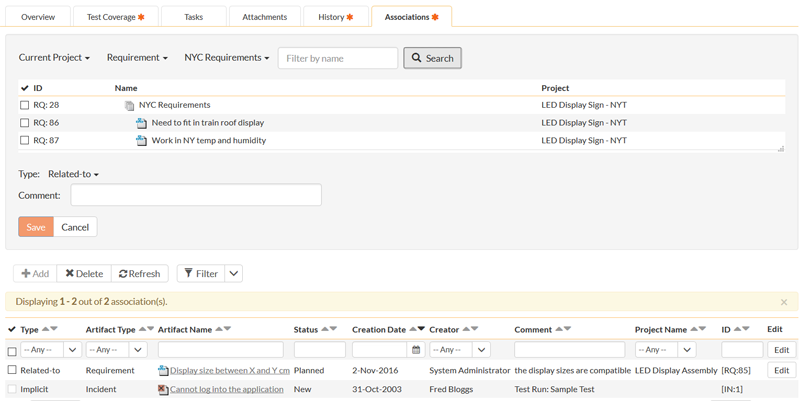Open the Filter split-button arrow
This screenshot has height=401, width=800.
coord(233,273)
